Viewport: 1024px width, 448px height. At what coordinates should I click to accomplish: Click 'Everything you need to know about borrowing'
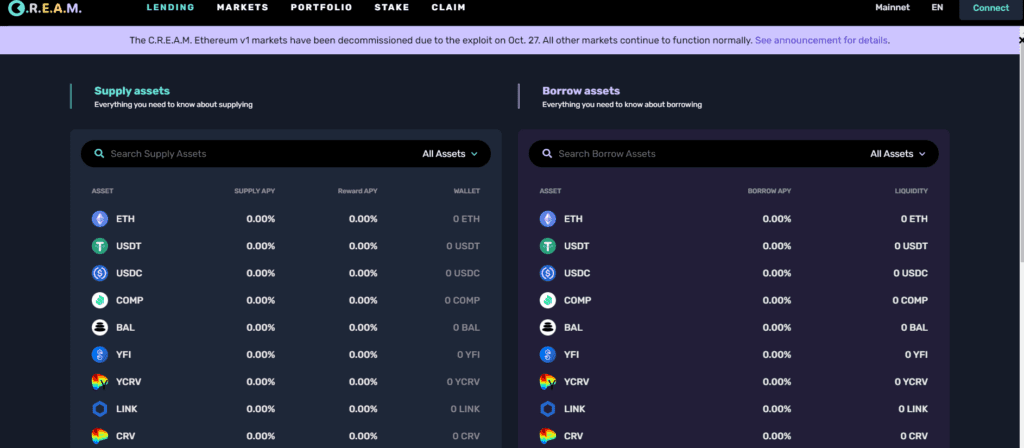pos(622,104)
